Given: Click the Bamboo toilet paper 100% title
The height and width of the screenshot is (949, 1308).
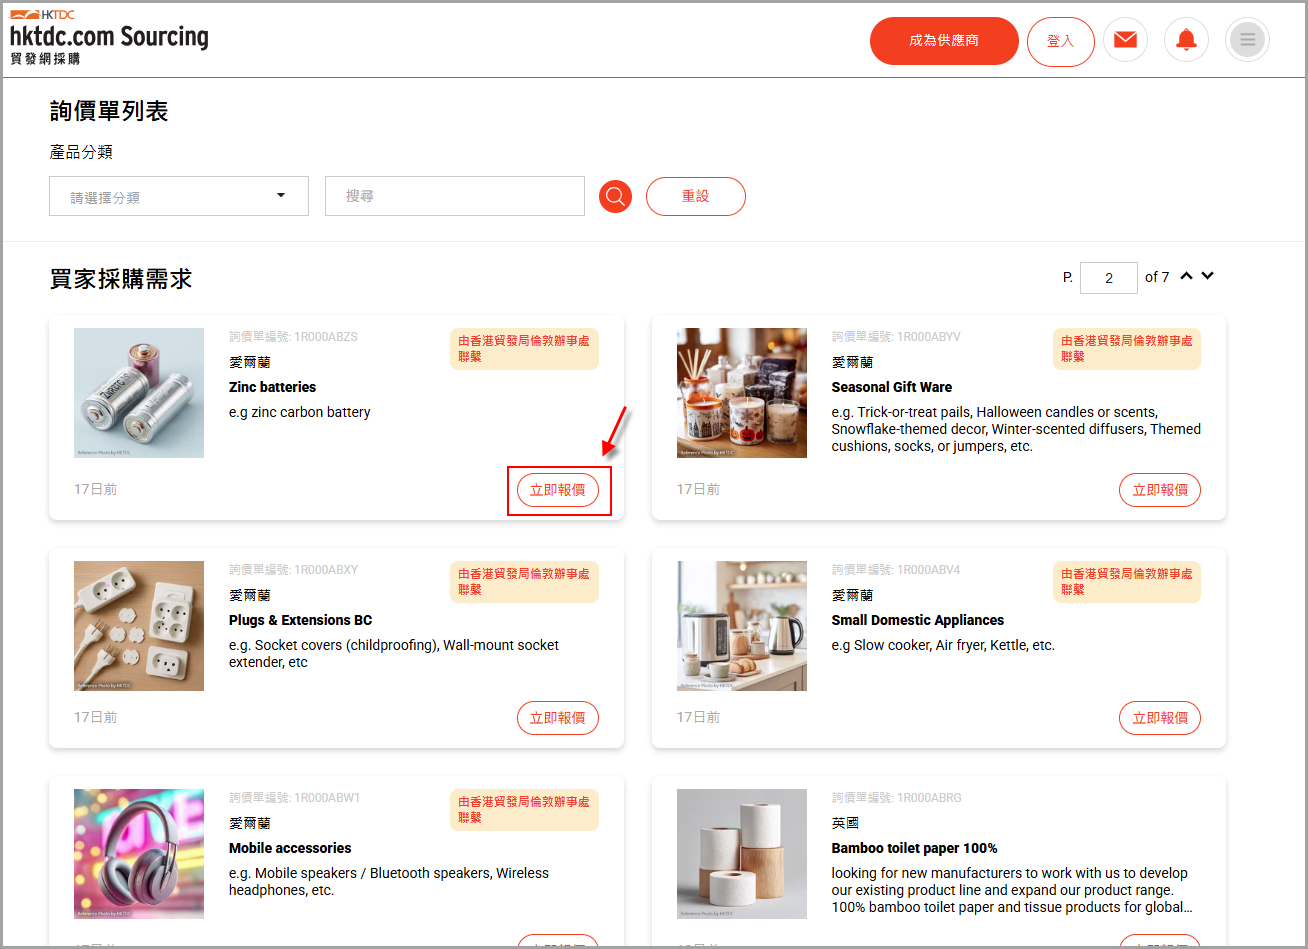Looking at the screenshot, I should (x=915, y=848).
